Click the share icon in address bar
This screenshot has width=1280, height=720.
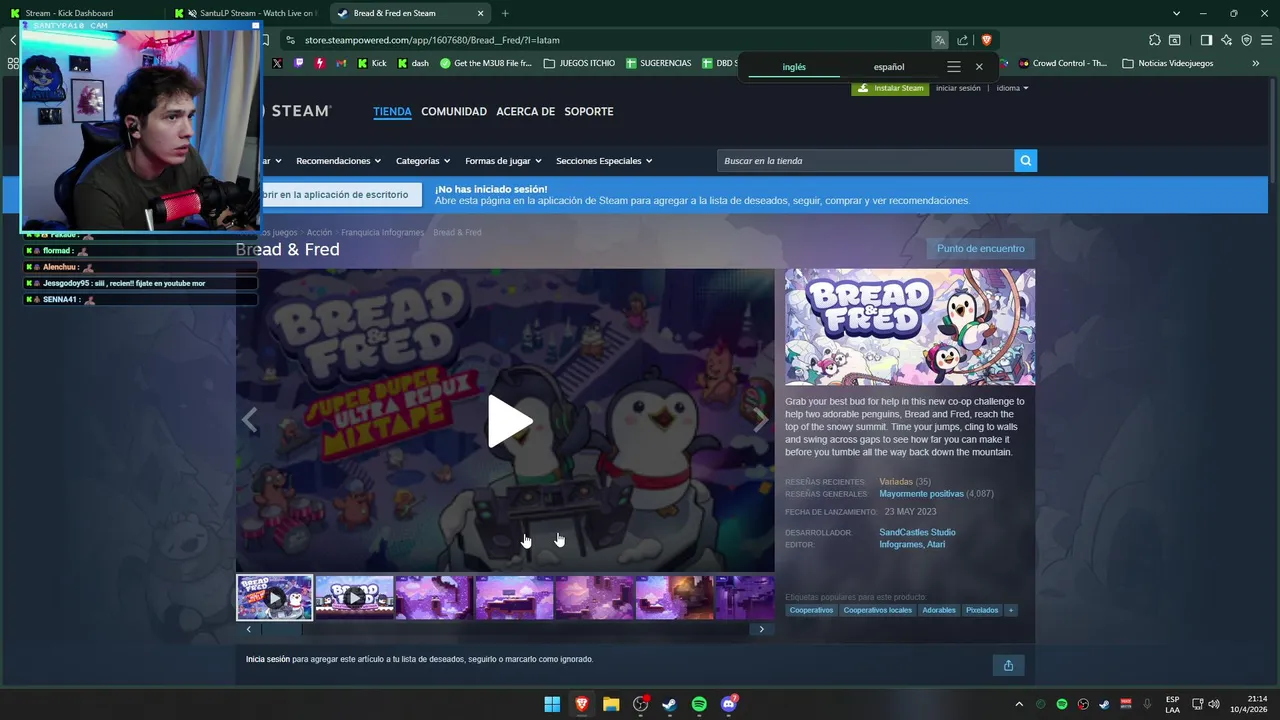click(963, 40)
